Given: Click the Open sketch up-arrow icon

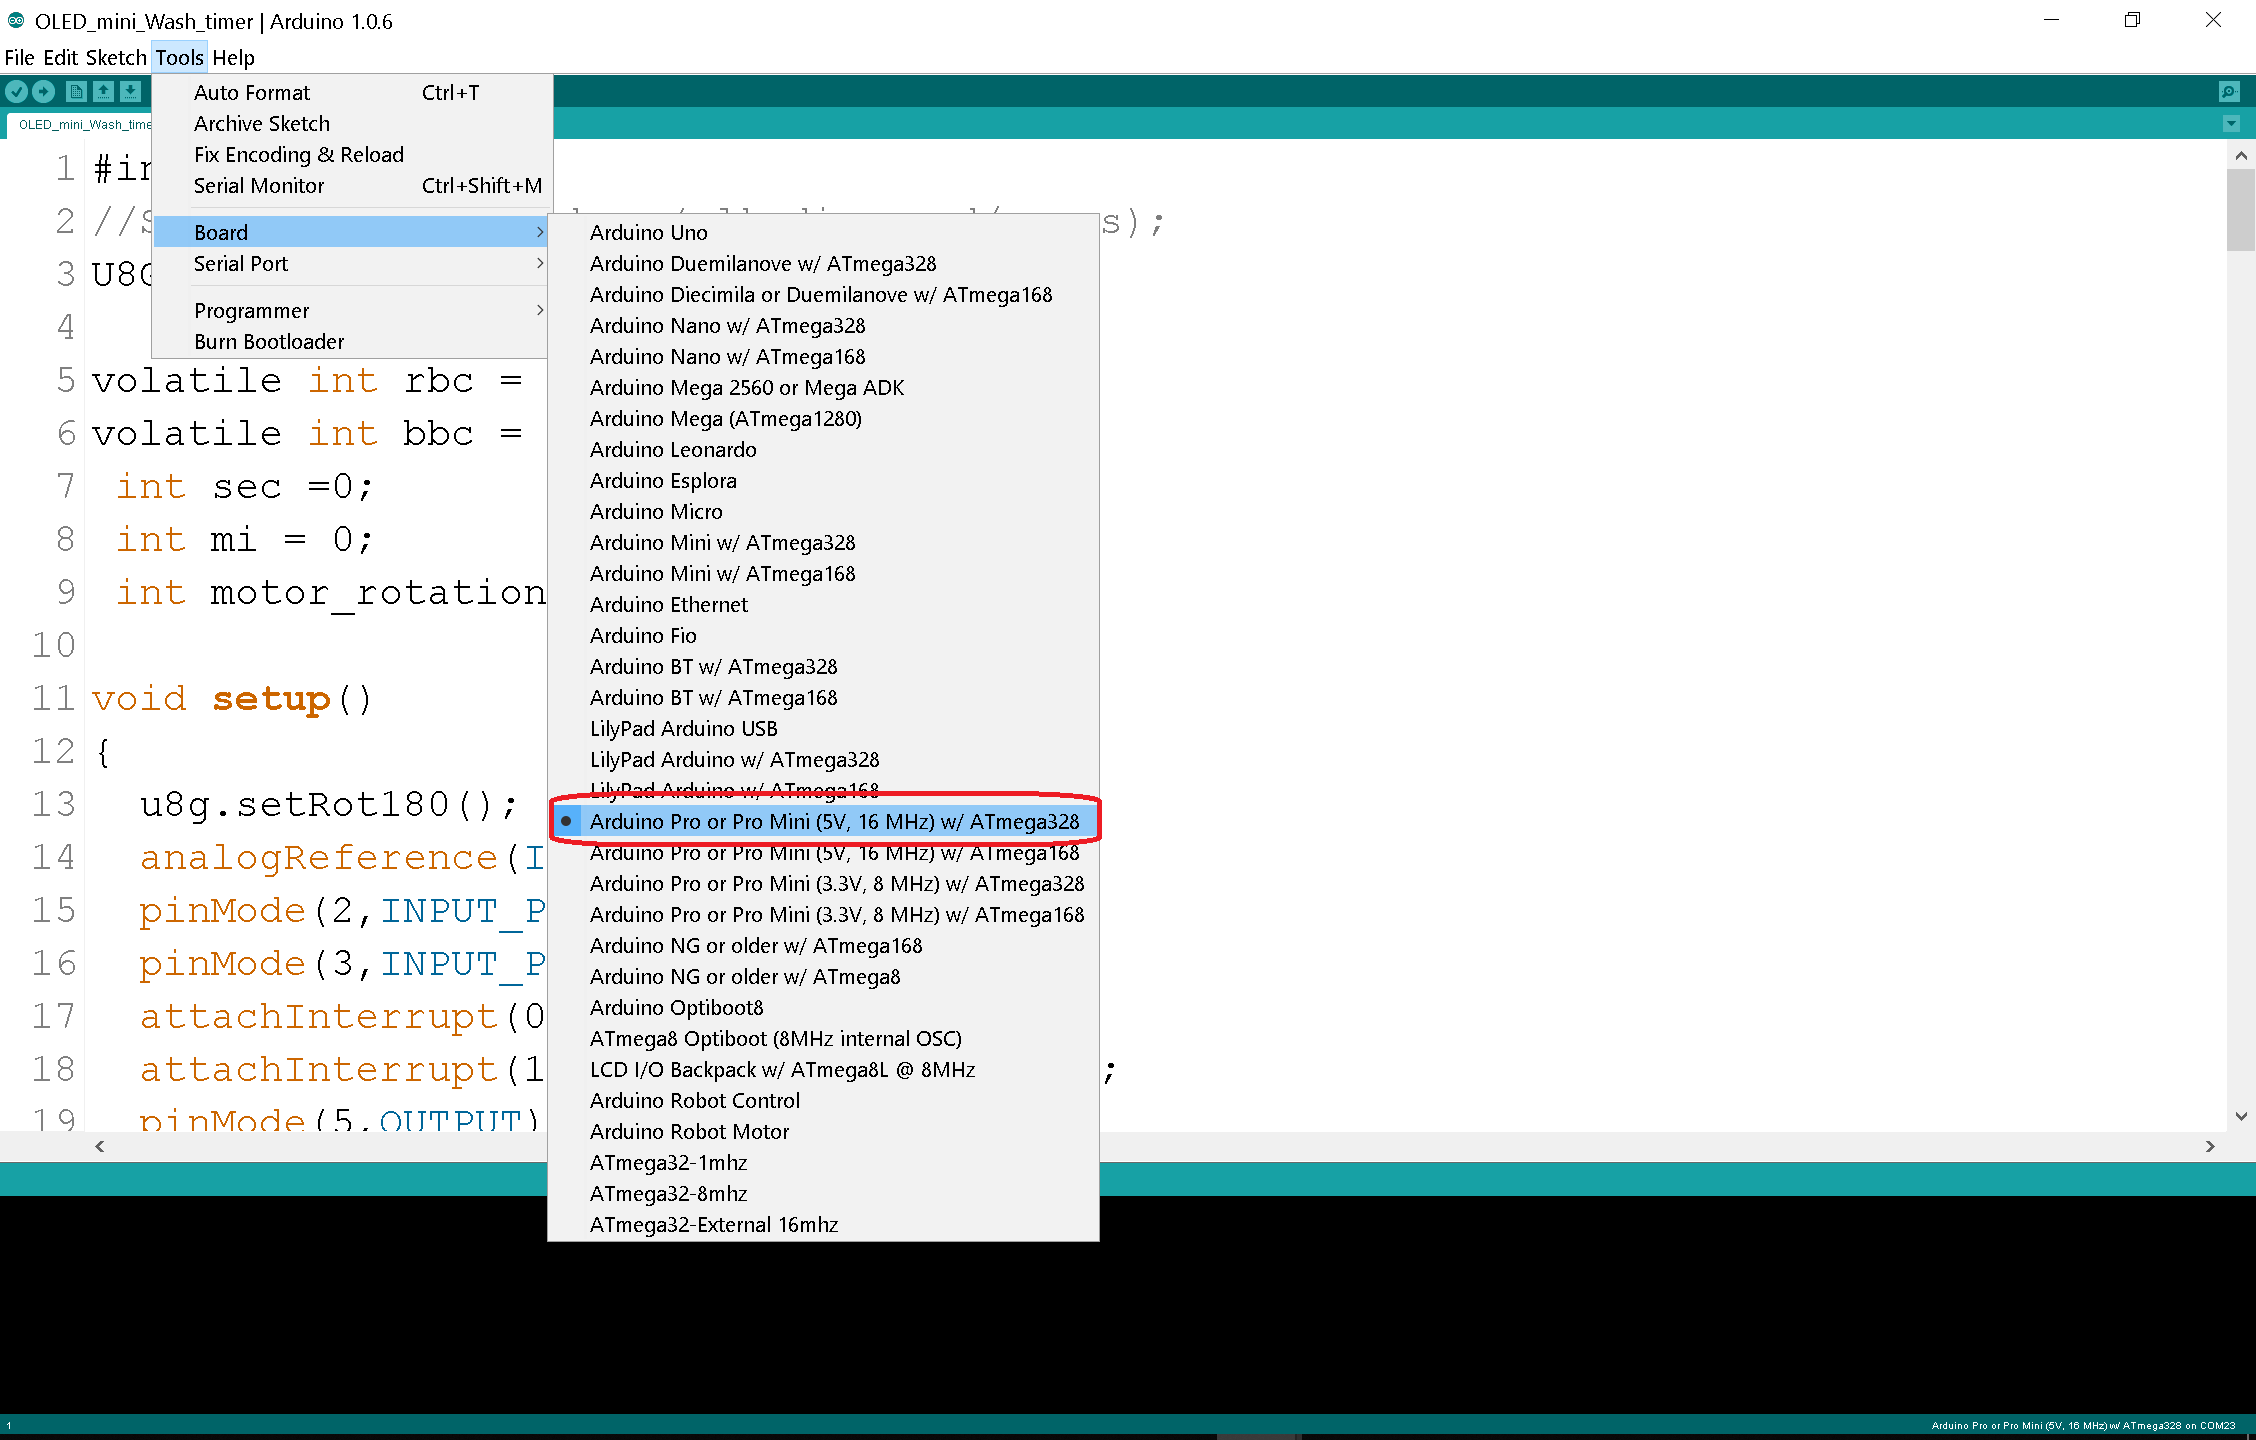Looking at the screenshot, I should [103, 92].
